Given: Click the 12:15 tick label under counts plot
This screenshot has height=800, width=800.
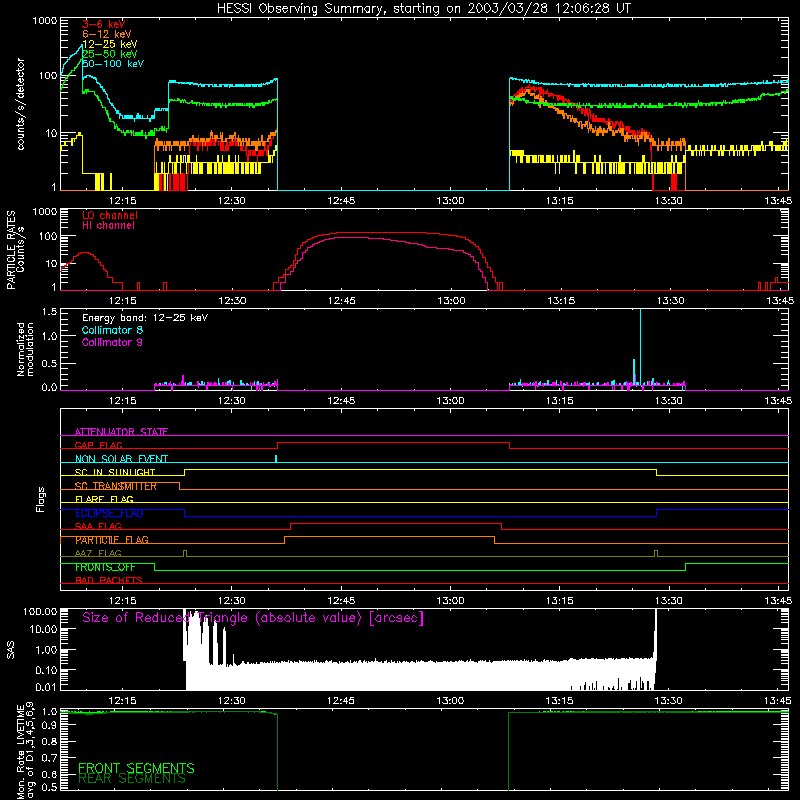Looking at the screenshot, I should click(x=122, y=201).
